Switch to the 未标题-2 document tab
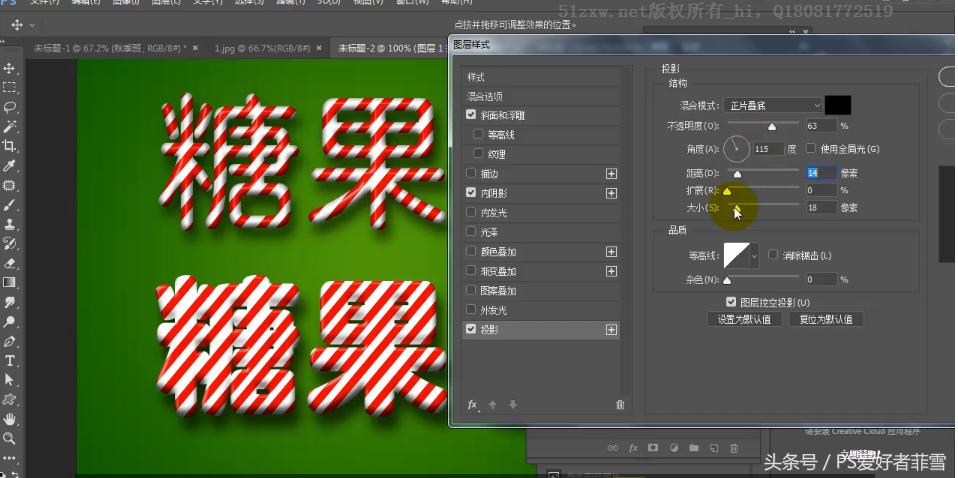 [394, 48]
